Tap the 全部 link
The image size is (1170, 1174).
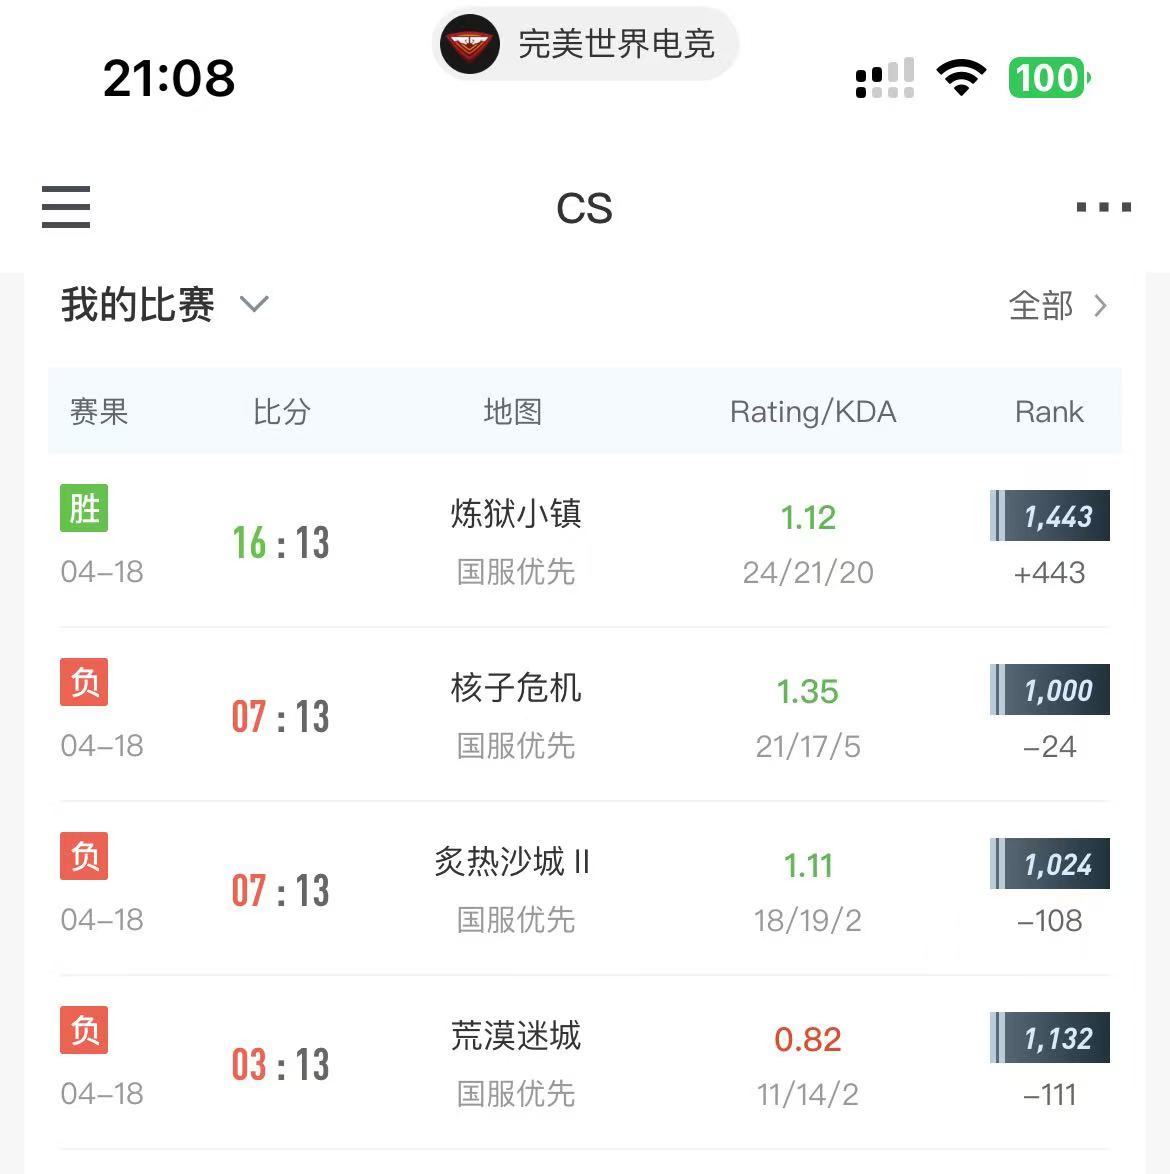point(1040,305)
